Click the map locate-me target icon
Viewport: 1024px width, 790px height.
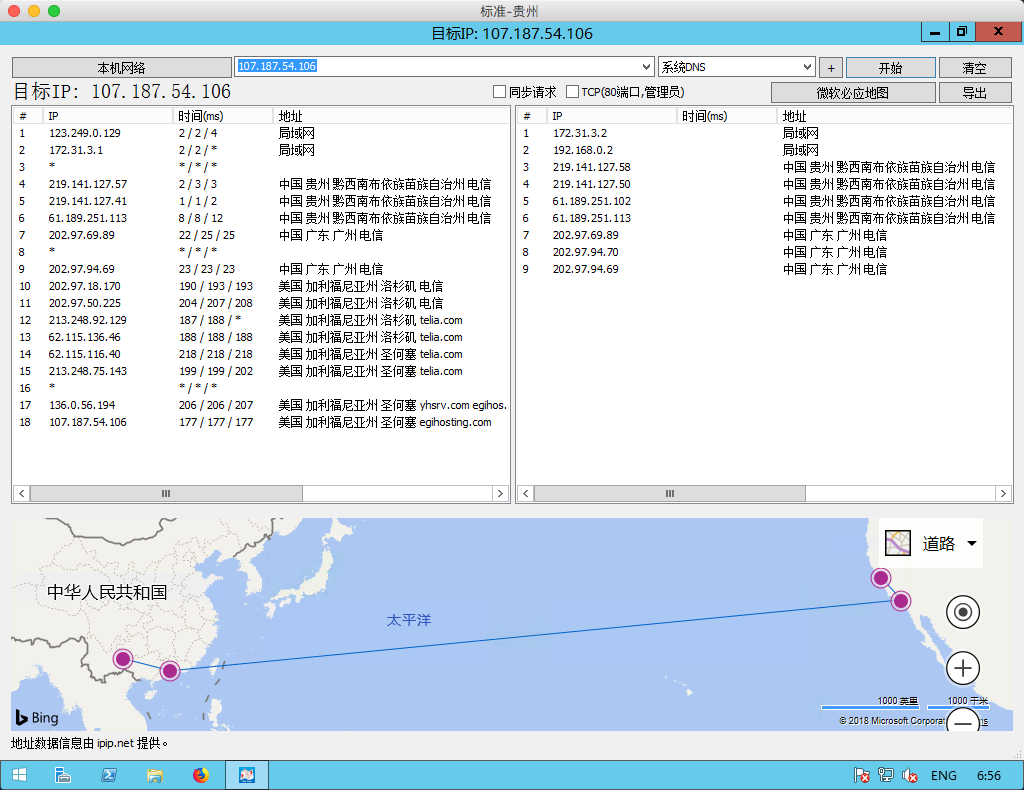click(x=963, y=612)
